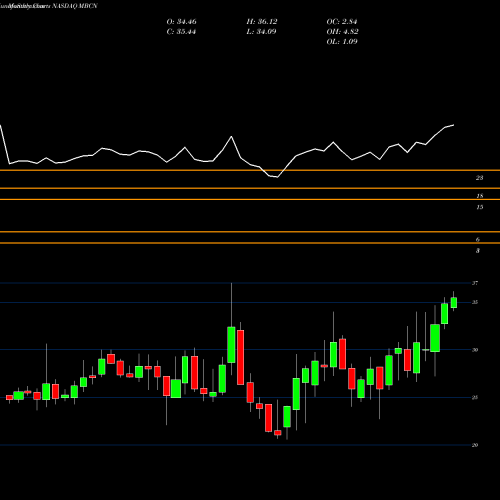
Task: Click the 25 price axis label
Action: point(475,397)
